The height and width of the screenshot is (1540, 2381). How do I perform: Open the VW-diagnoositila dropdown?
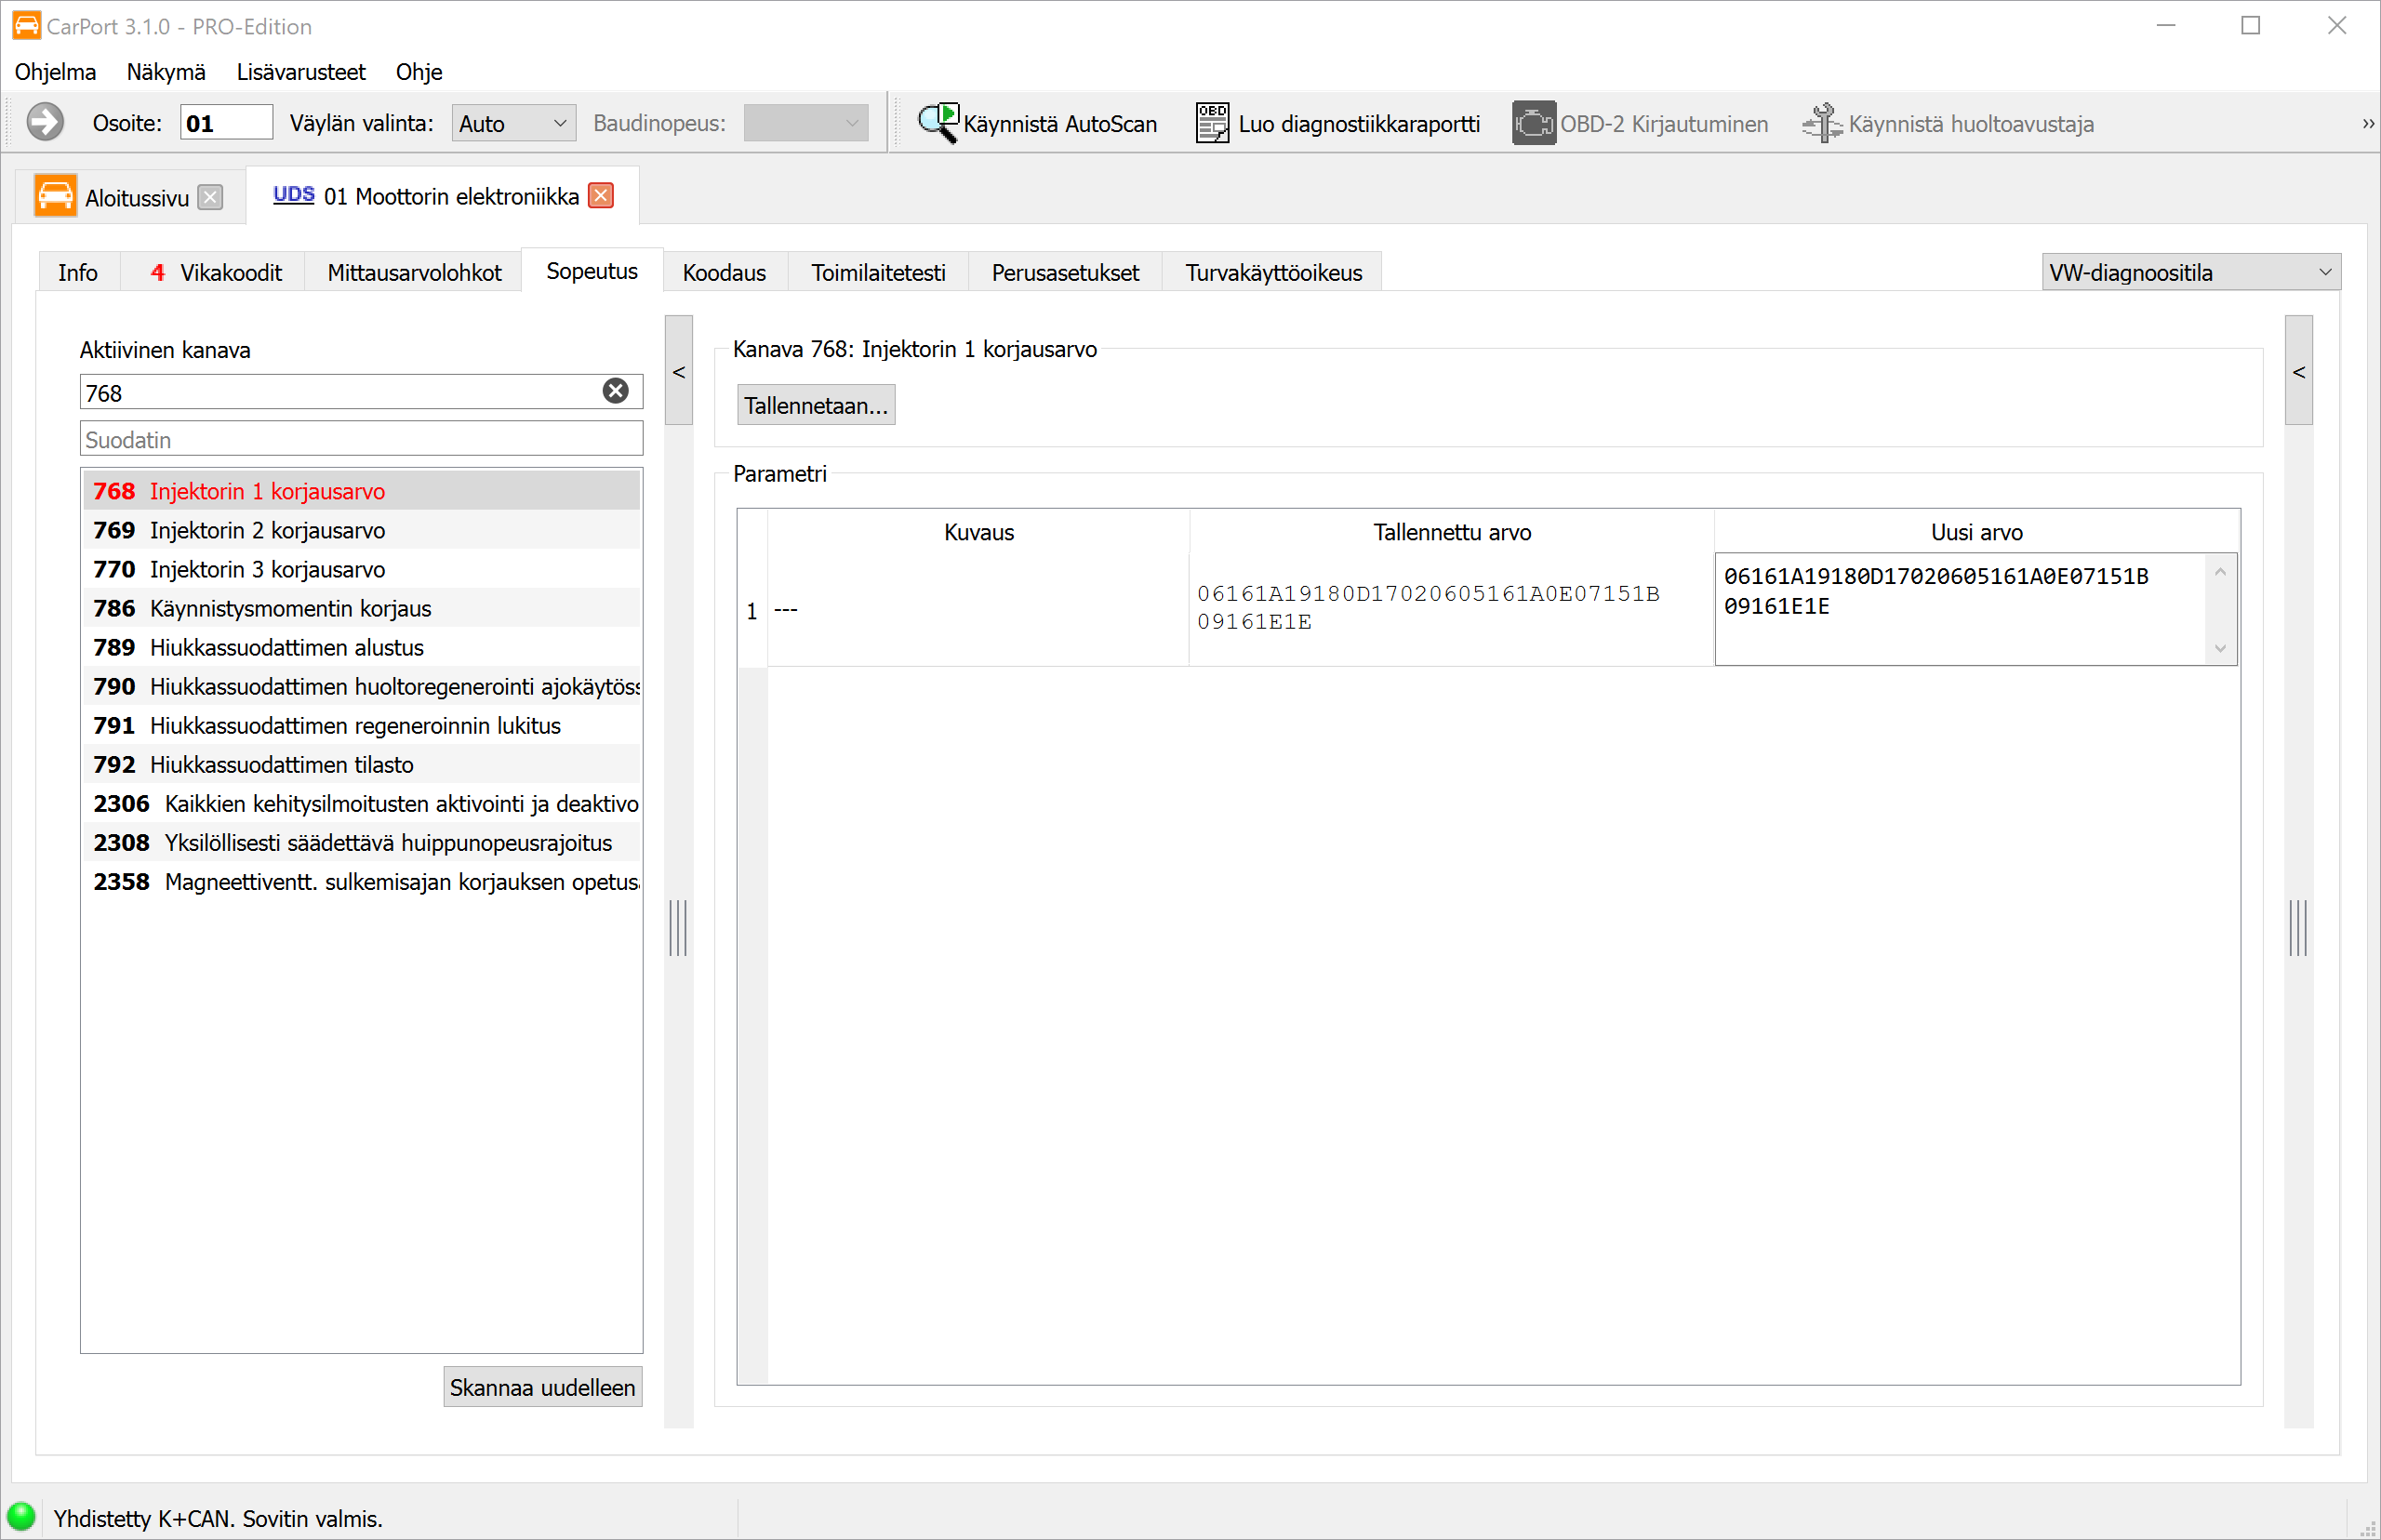(x=2190, y=272)
